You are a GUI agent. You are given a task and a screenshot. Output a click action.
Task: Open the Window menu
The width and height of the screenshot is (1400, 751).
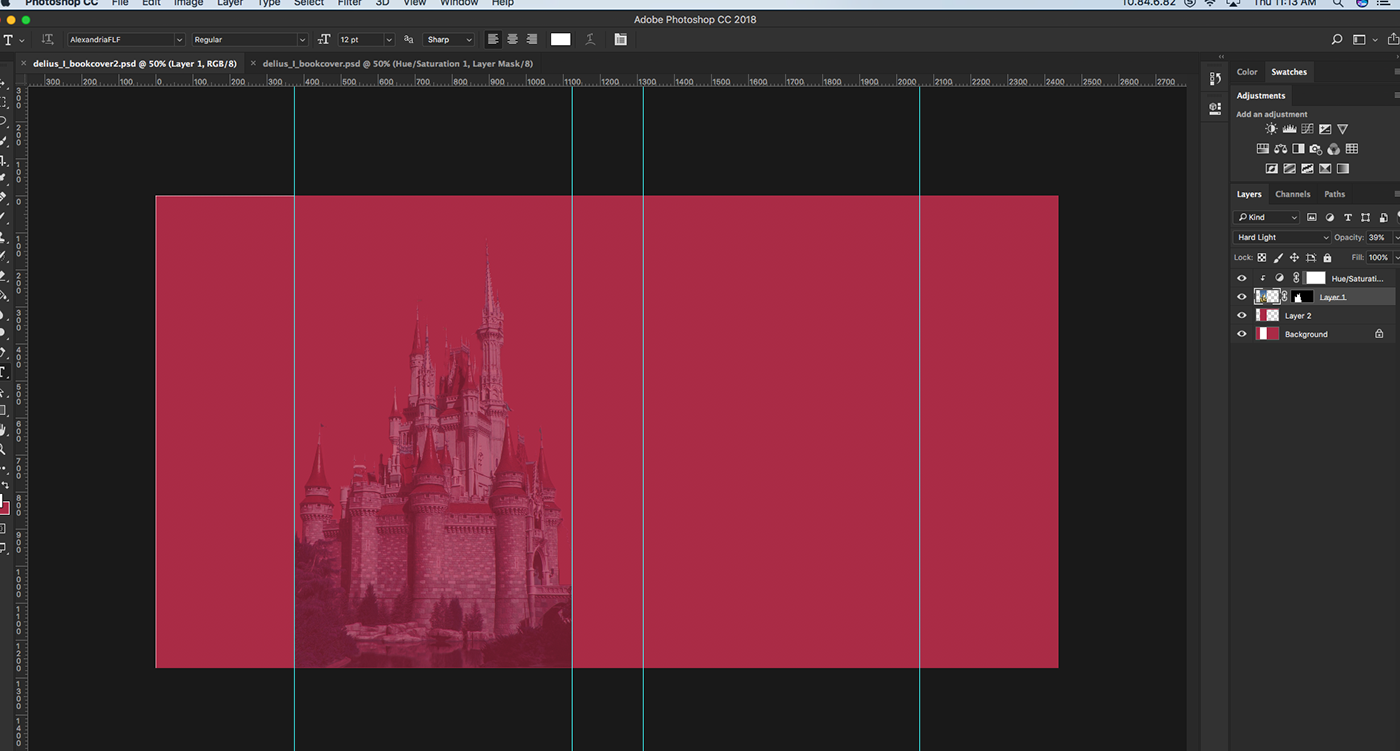point(459,3)
